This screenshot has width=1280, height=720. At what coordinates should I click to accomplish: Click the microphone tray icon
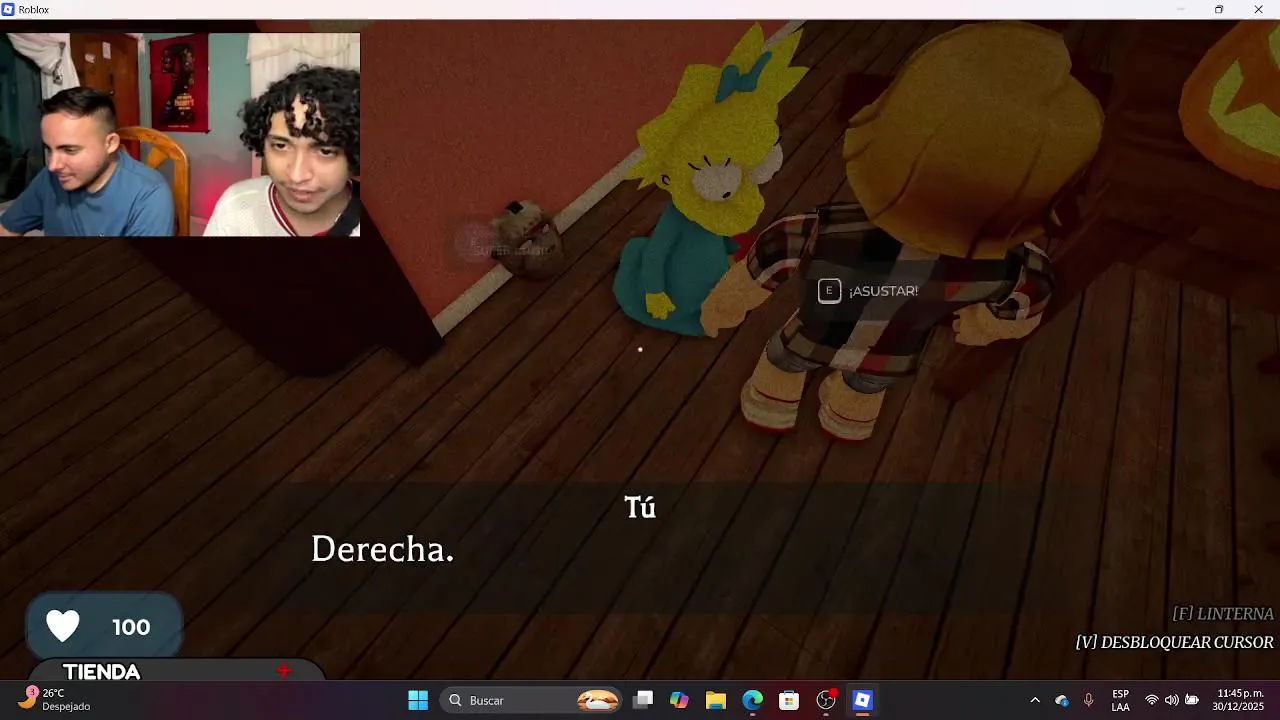click(1088, 700)
